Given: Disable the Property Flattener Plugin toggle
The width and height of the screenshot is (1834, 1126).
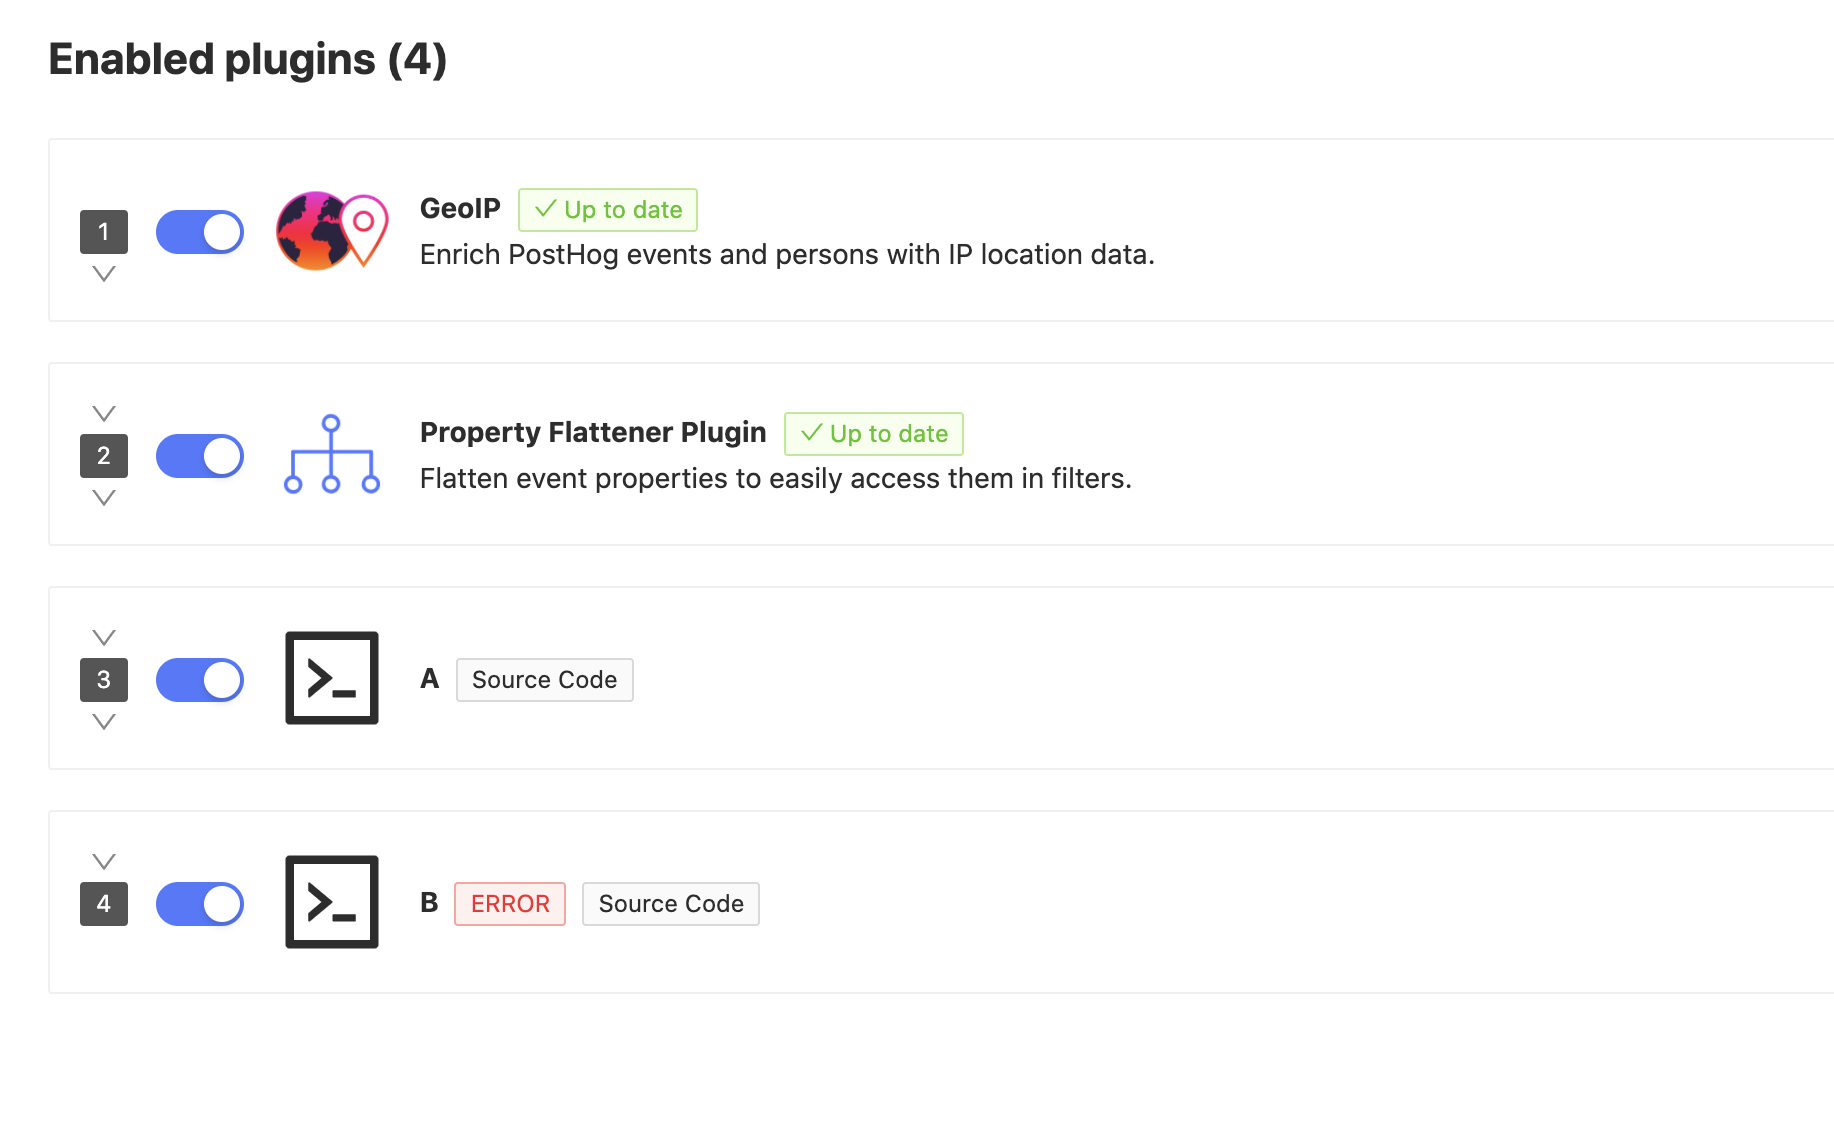Looking at the screenshot, I should 200,456.
